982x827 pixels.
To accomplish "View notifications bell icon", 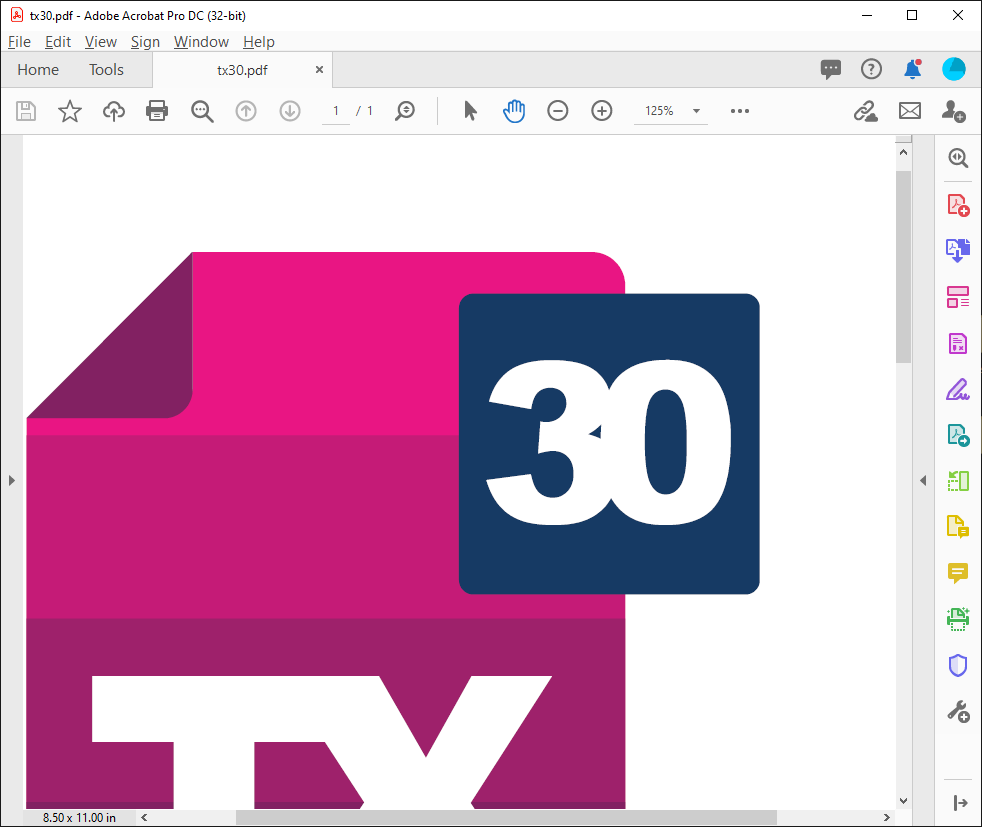I will point(912,69).
